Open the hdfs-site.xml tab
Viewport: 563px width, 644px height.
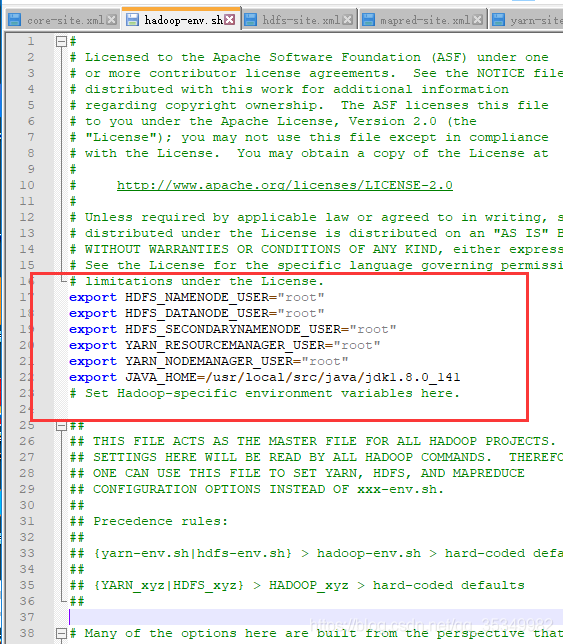(301, 20)
